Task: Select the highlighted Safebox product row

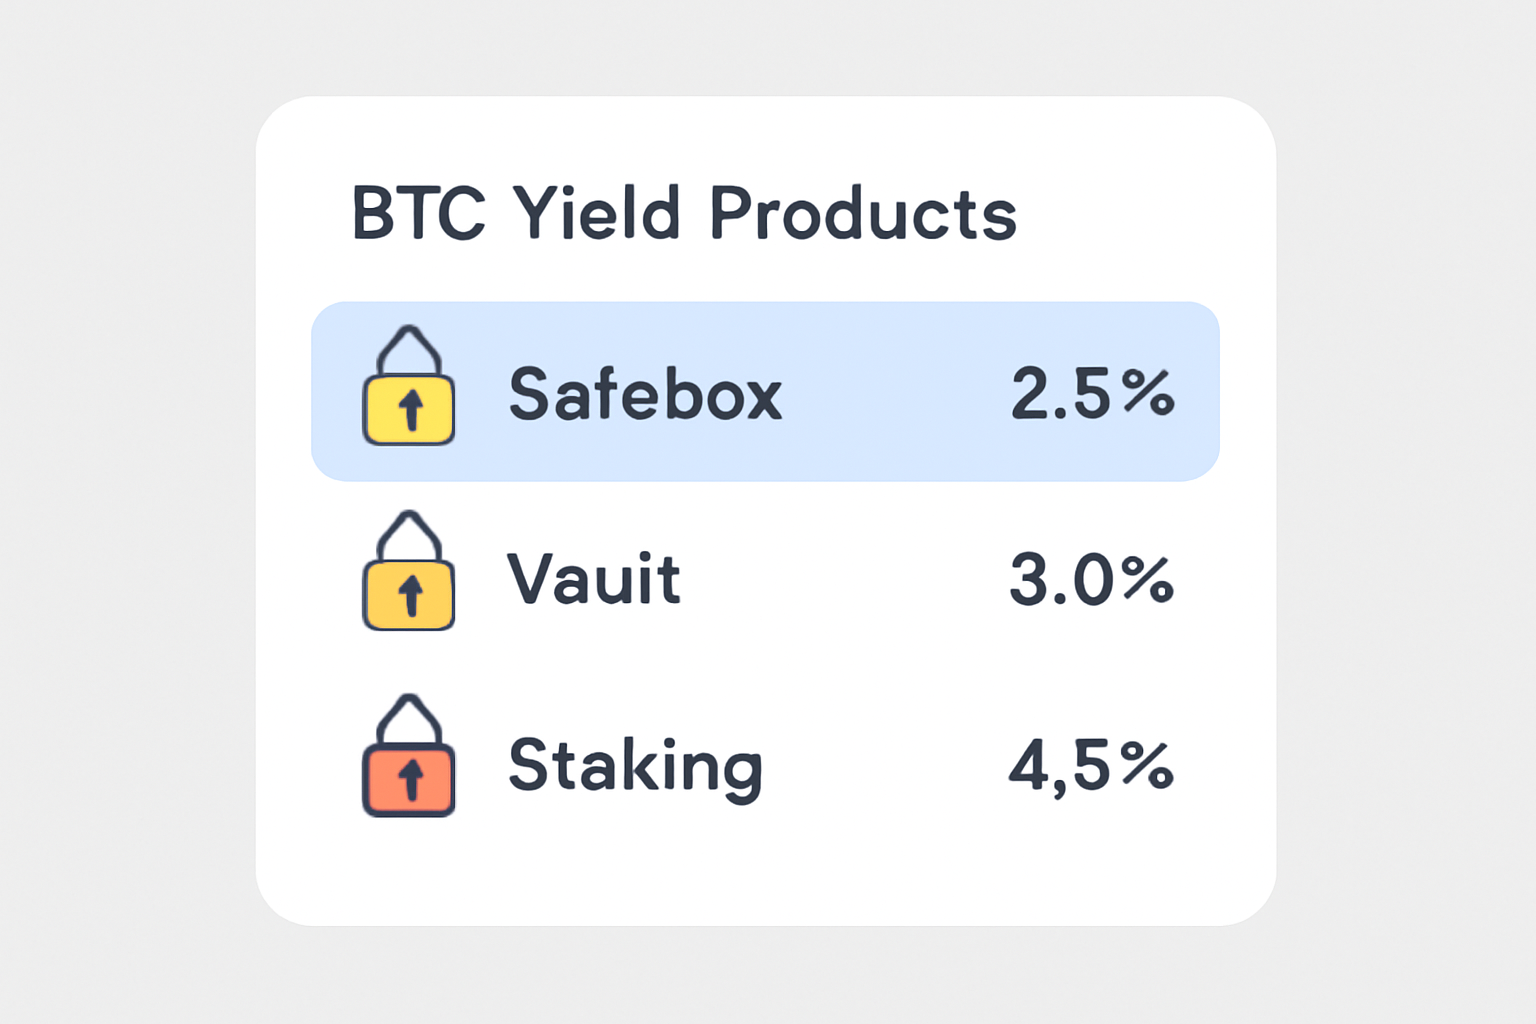Action: [766, 390]
